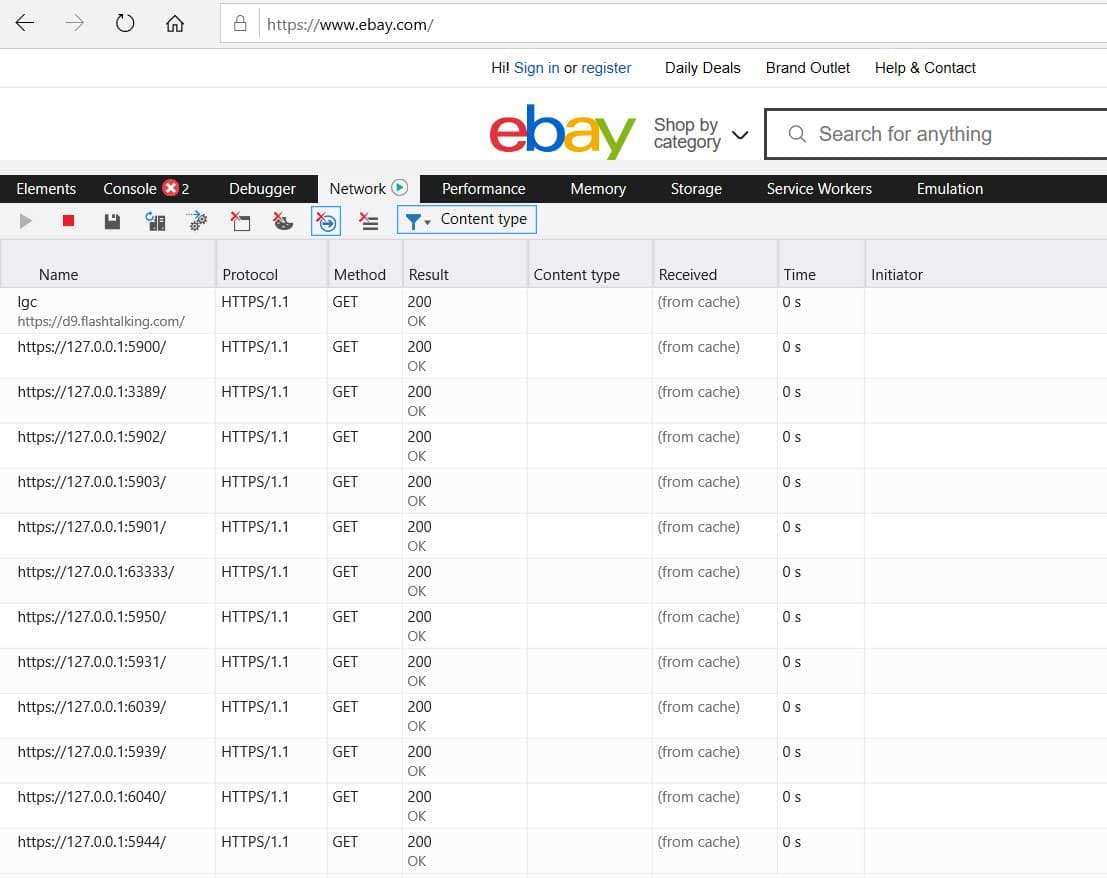1107x878 pixels.
Task: Open the Brand Outlet link
Action: click(807, 67)
